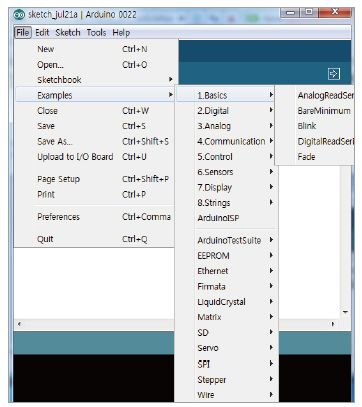The height and width of the screenshot is (407, 362).
Task: Open the File menu
Action: click(x=22, y=33)
